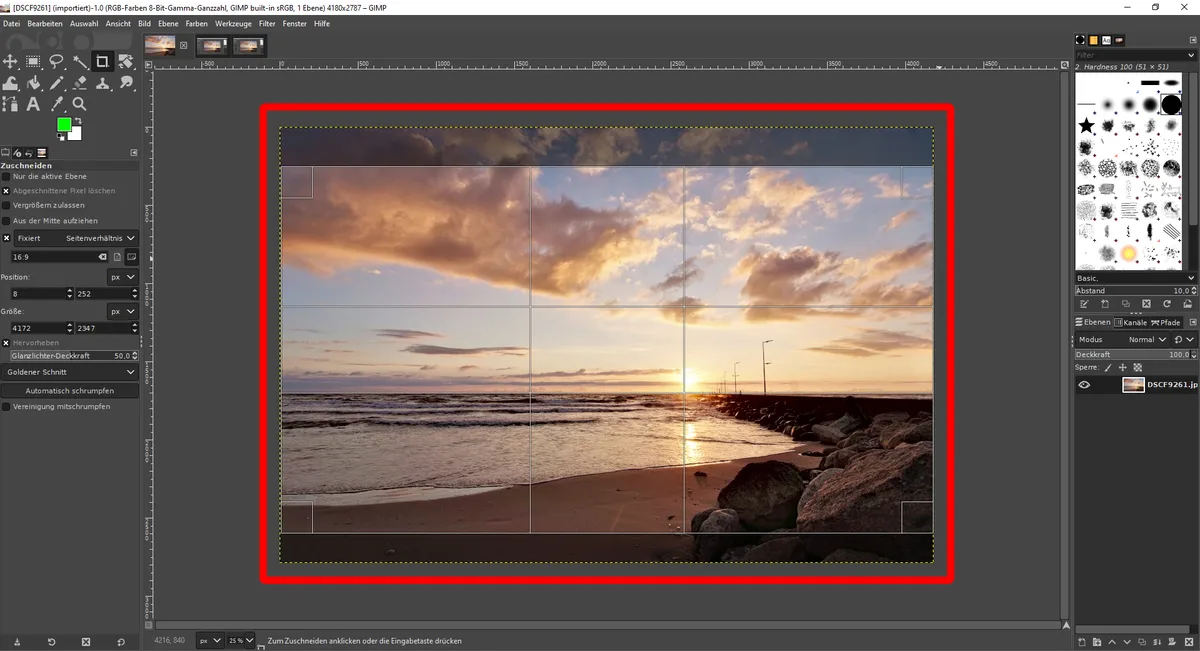Select the Clone stamp tool

coord(102,83)
